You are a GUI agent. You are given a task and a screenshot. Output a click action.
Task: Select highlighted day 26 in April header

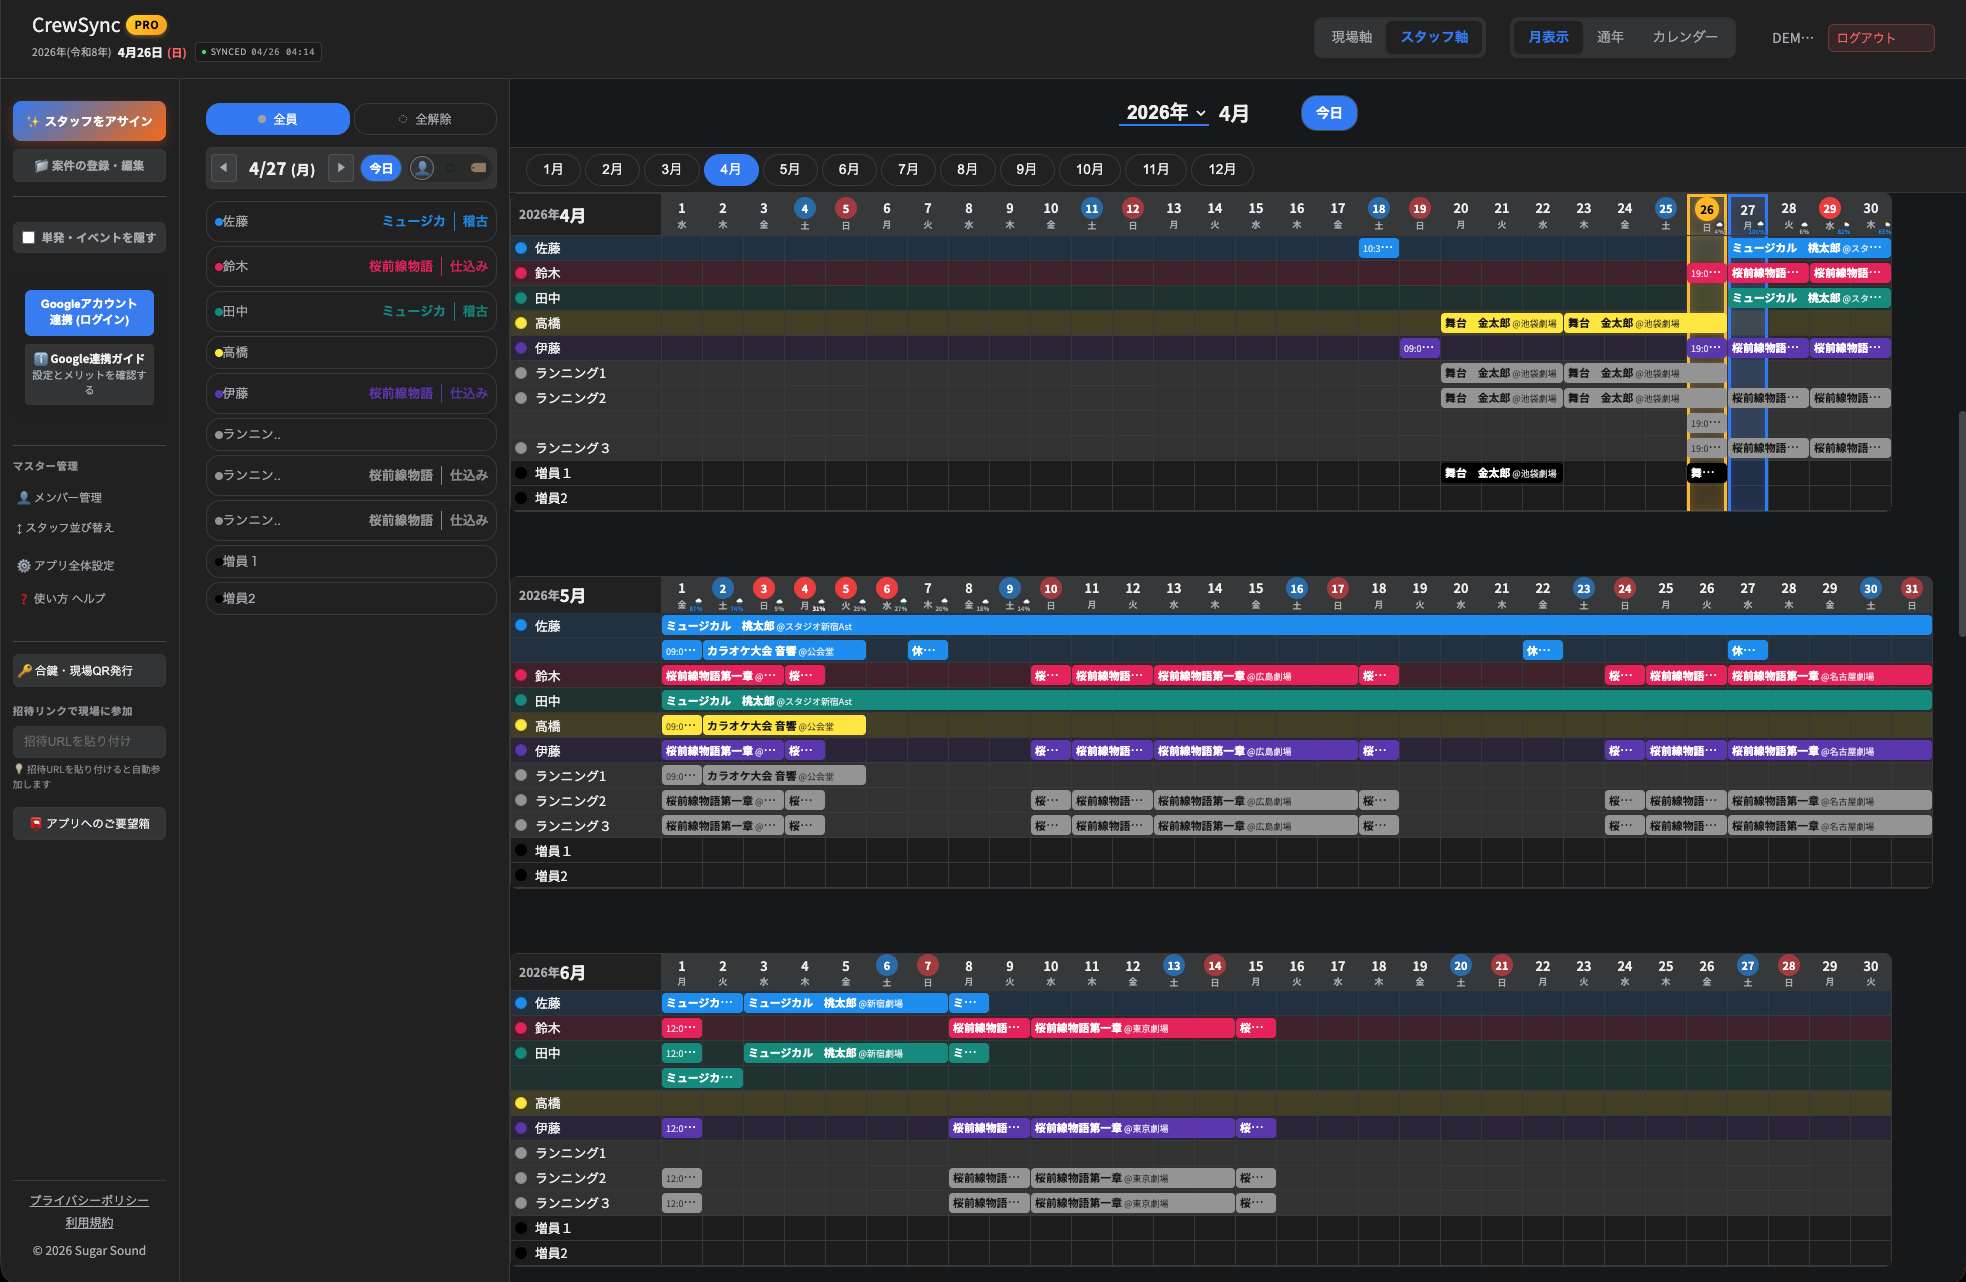pos(1707,209)
